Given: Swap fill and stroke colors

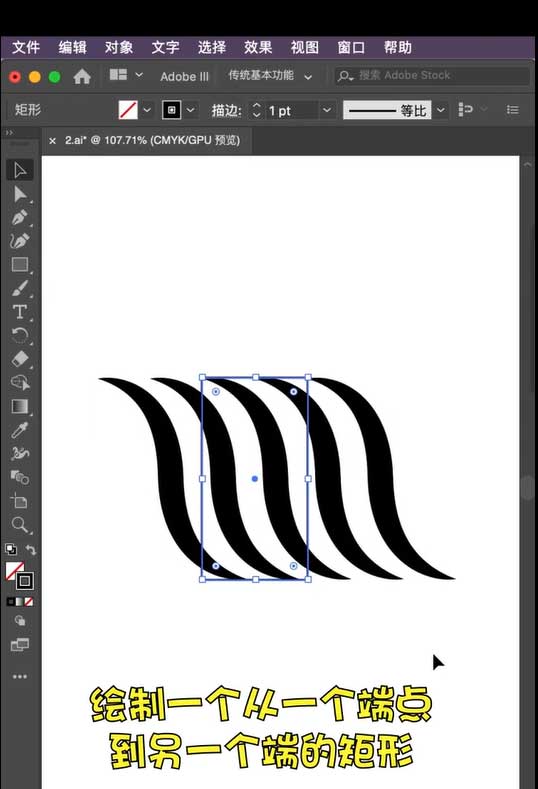Looking at the screenshot, I should 31,549.
